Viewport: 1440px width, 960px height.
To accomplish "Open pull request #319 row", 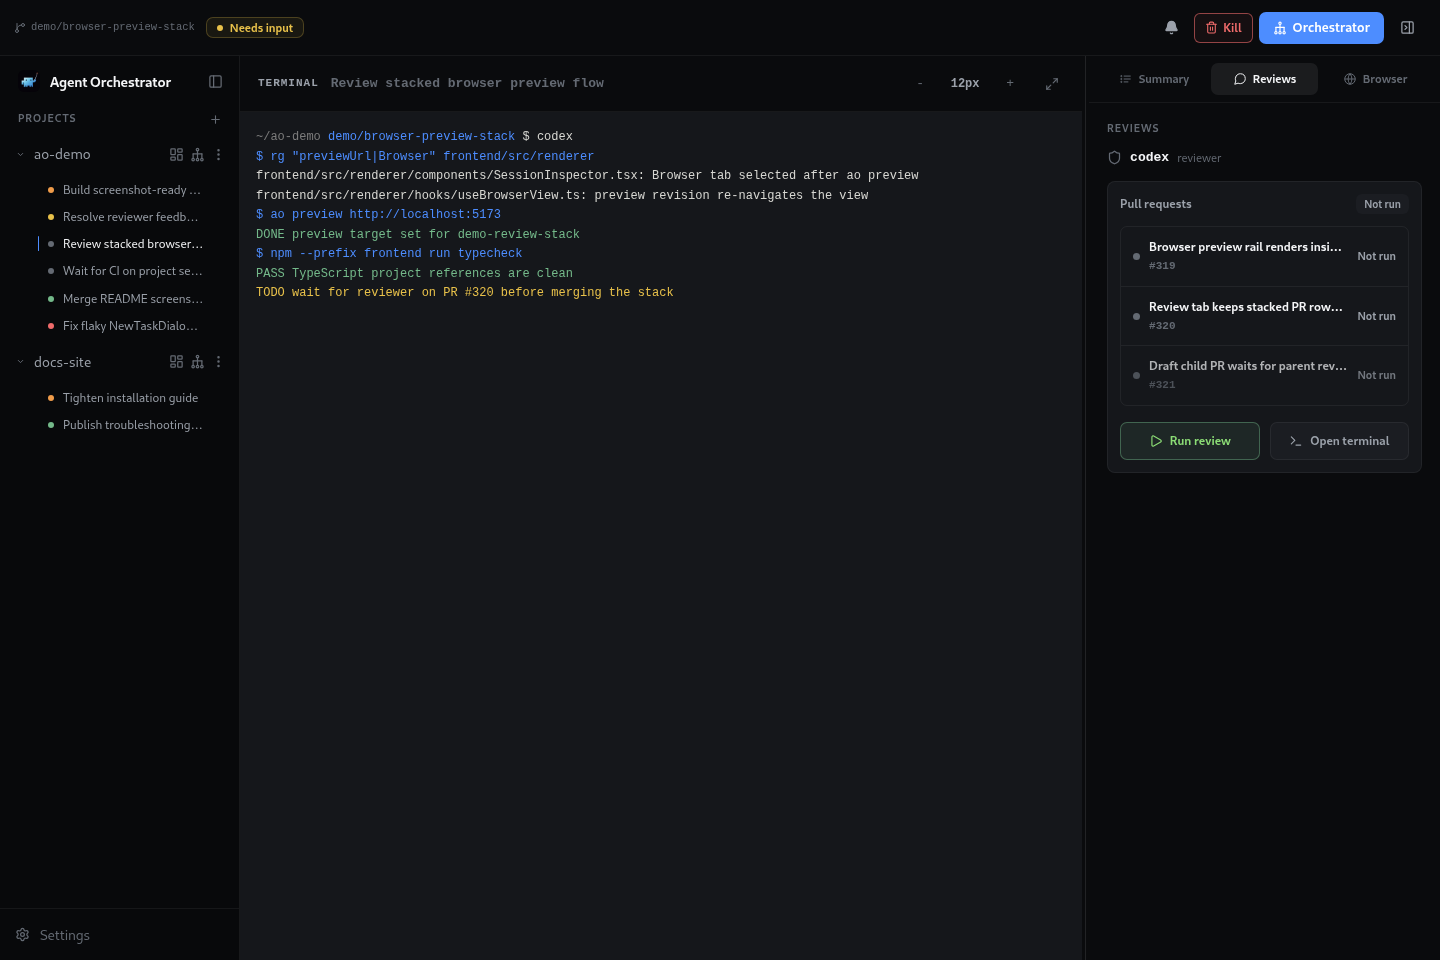I will [x=1264, y=256].
